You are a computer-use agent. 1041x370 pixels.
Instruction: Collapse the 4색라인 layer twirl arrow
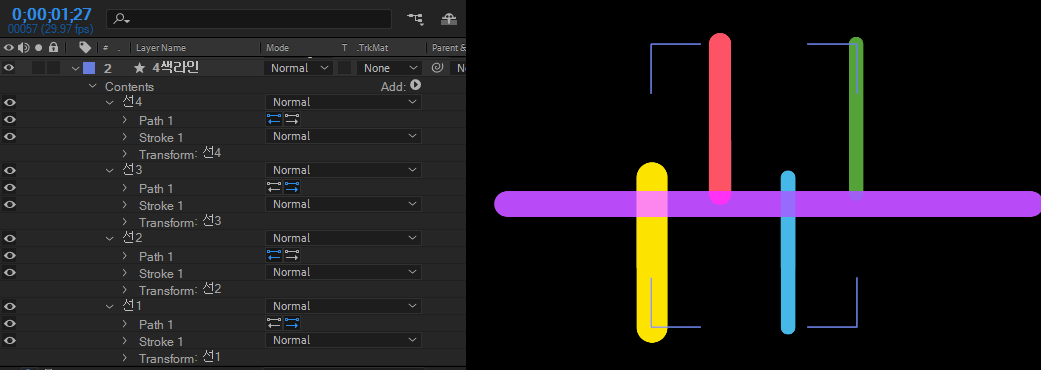[x=75, y=68]
